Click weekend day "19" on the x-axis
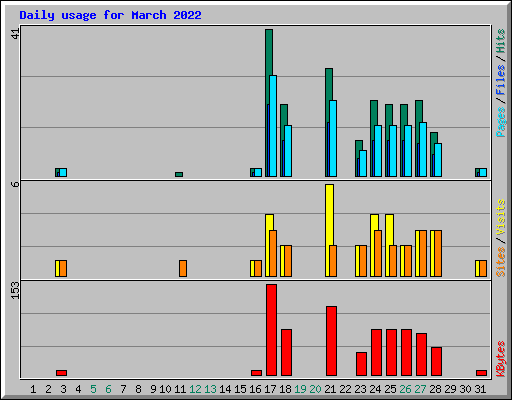Viewport: 512px width, 400px height. pos(300,389)
